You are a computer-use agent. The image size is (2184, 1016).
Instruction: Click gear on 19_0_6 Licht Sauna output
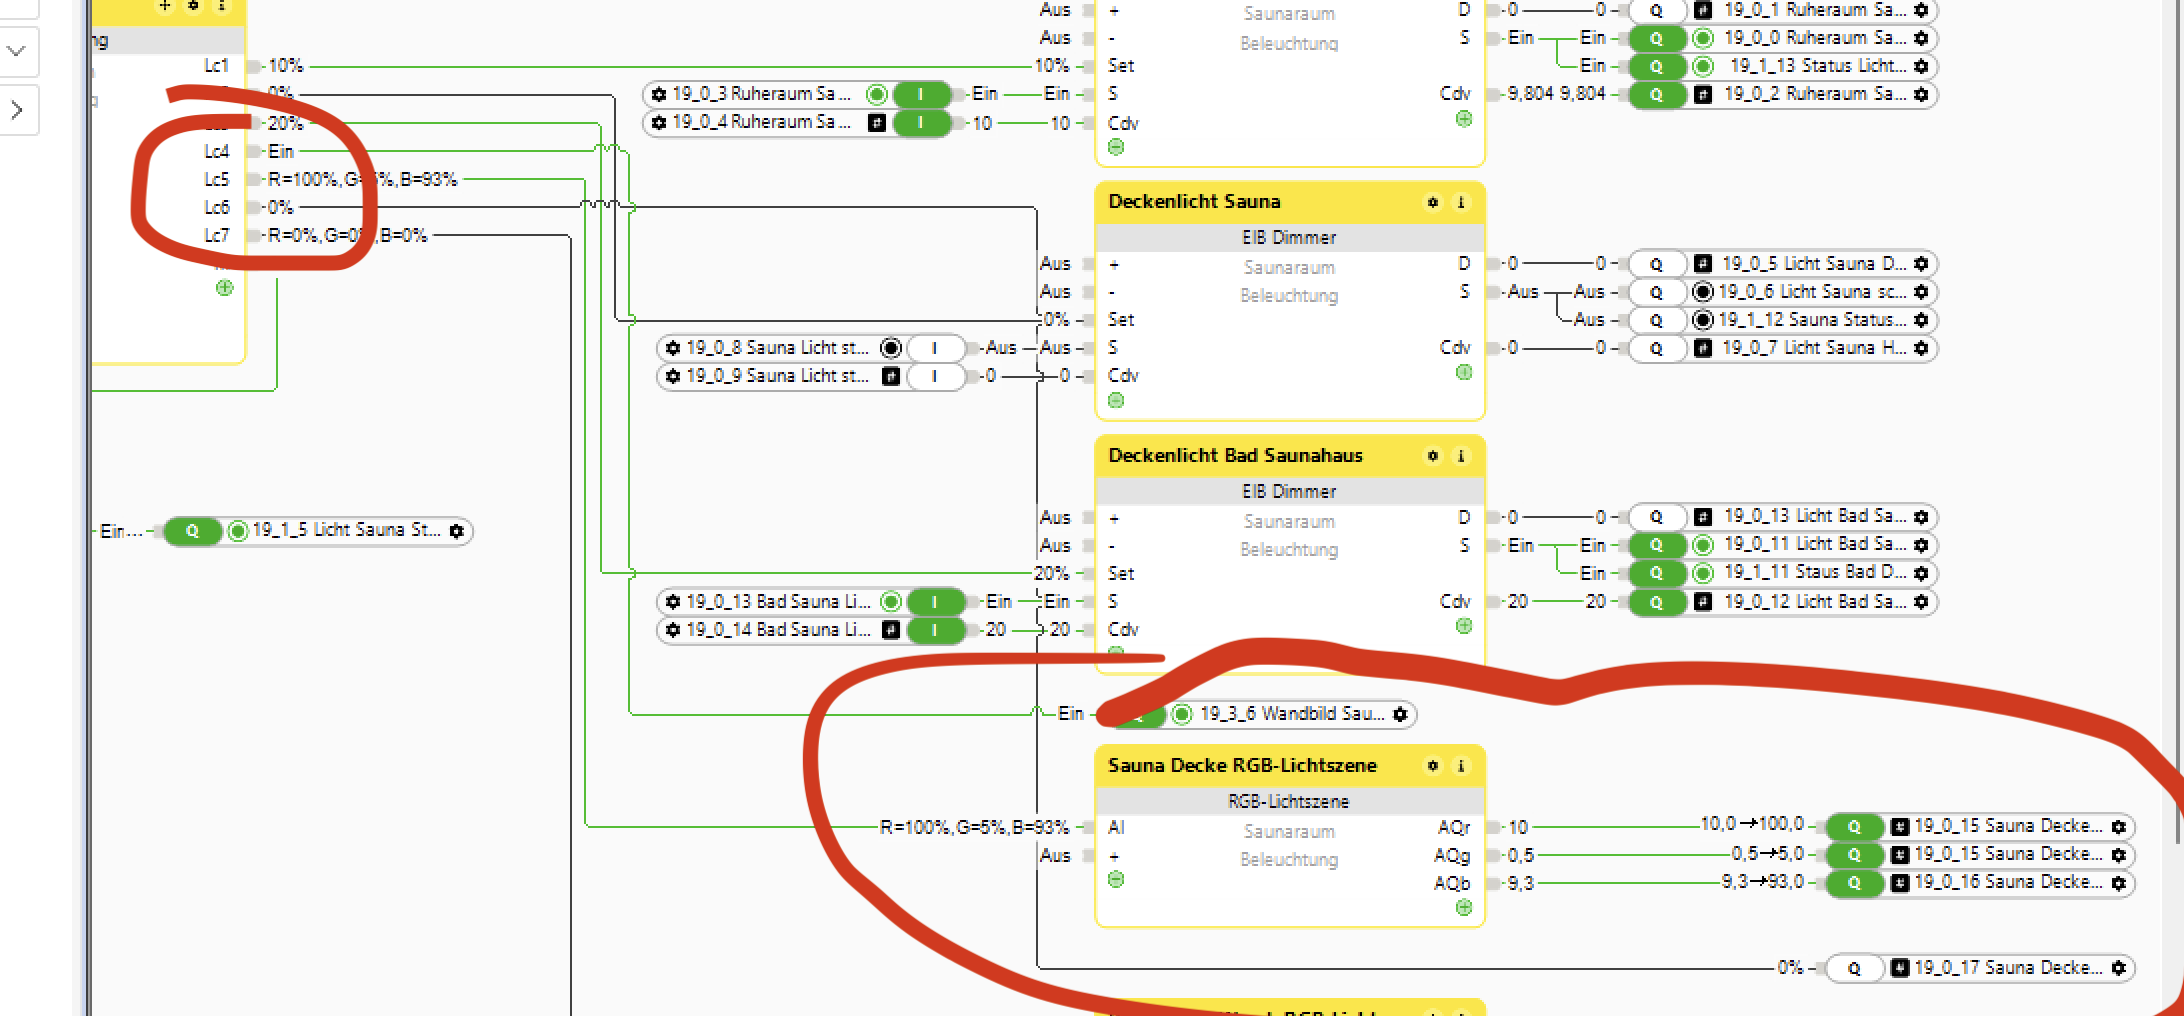click(1921, 292)
